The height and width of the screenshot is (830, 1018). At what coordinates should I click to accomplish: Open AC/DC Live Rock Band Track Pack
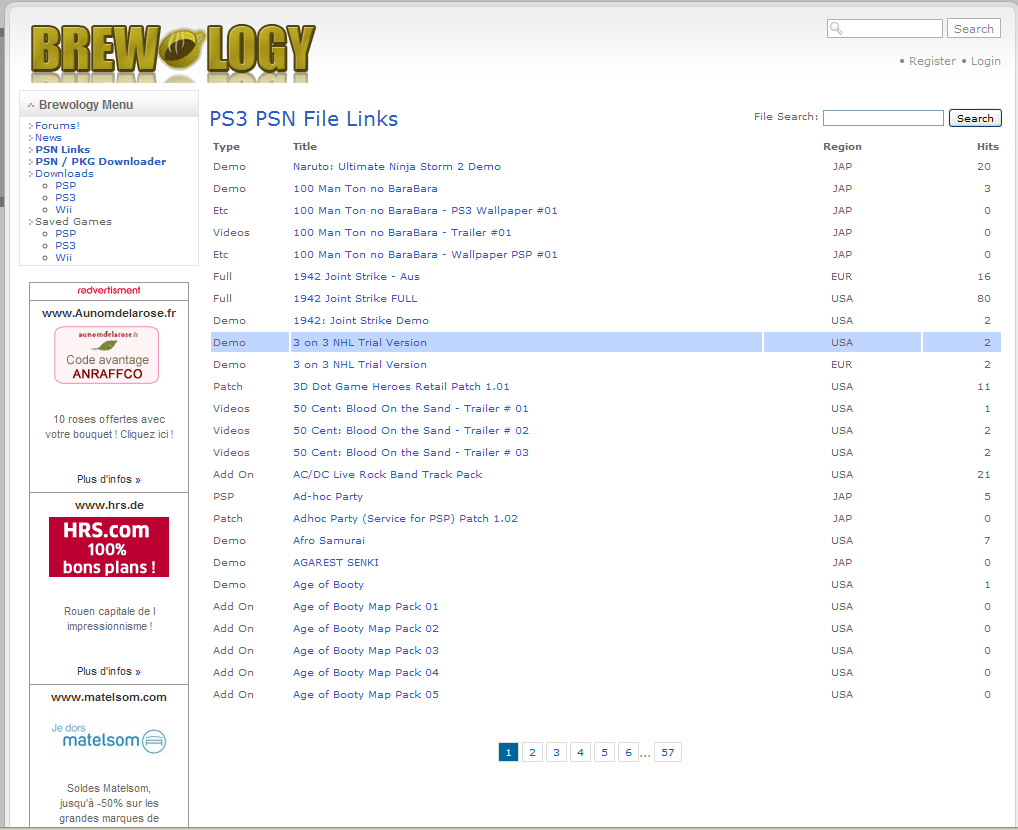(388, 475)
